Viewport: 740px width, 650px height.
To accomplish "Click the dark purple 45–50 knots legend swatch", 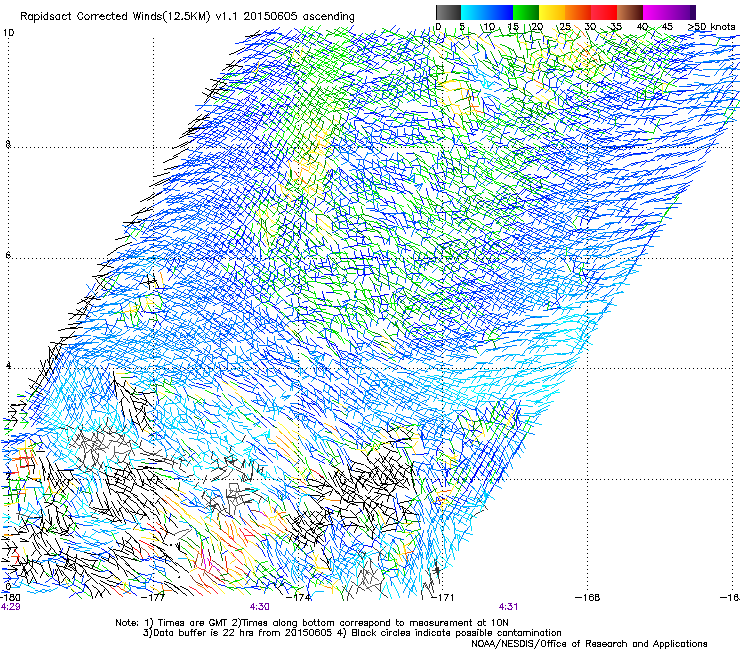I will pyautogui.click(x=682, y=12).
